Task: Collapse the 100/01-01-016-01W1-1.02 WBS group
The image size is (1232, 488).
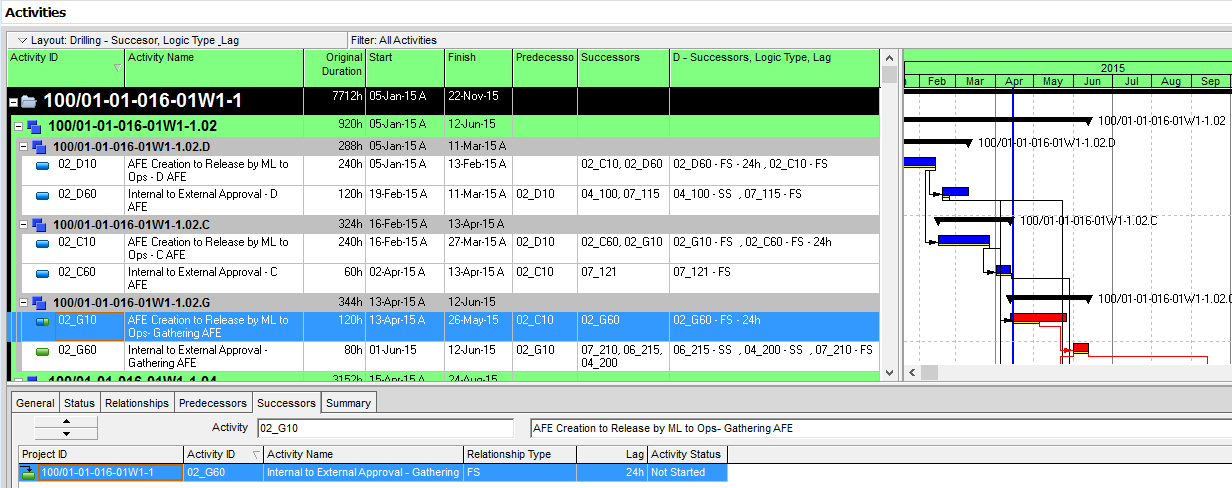Action: [19, 127]
